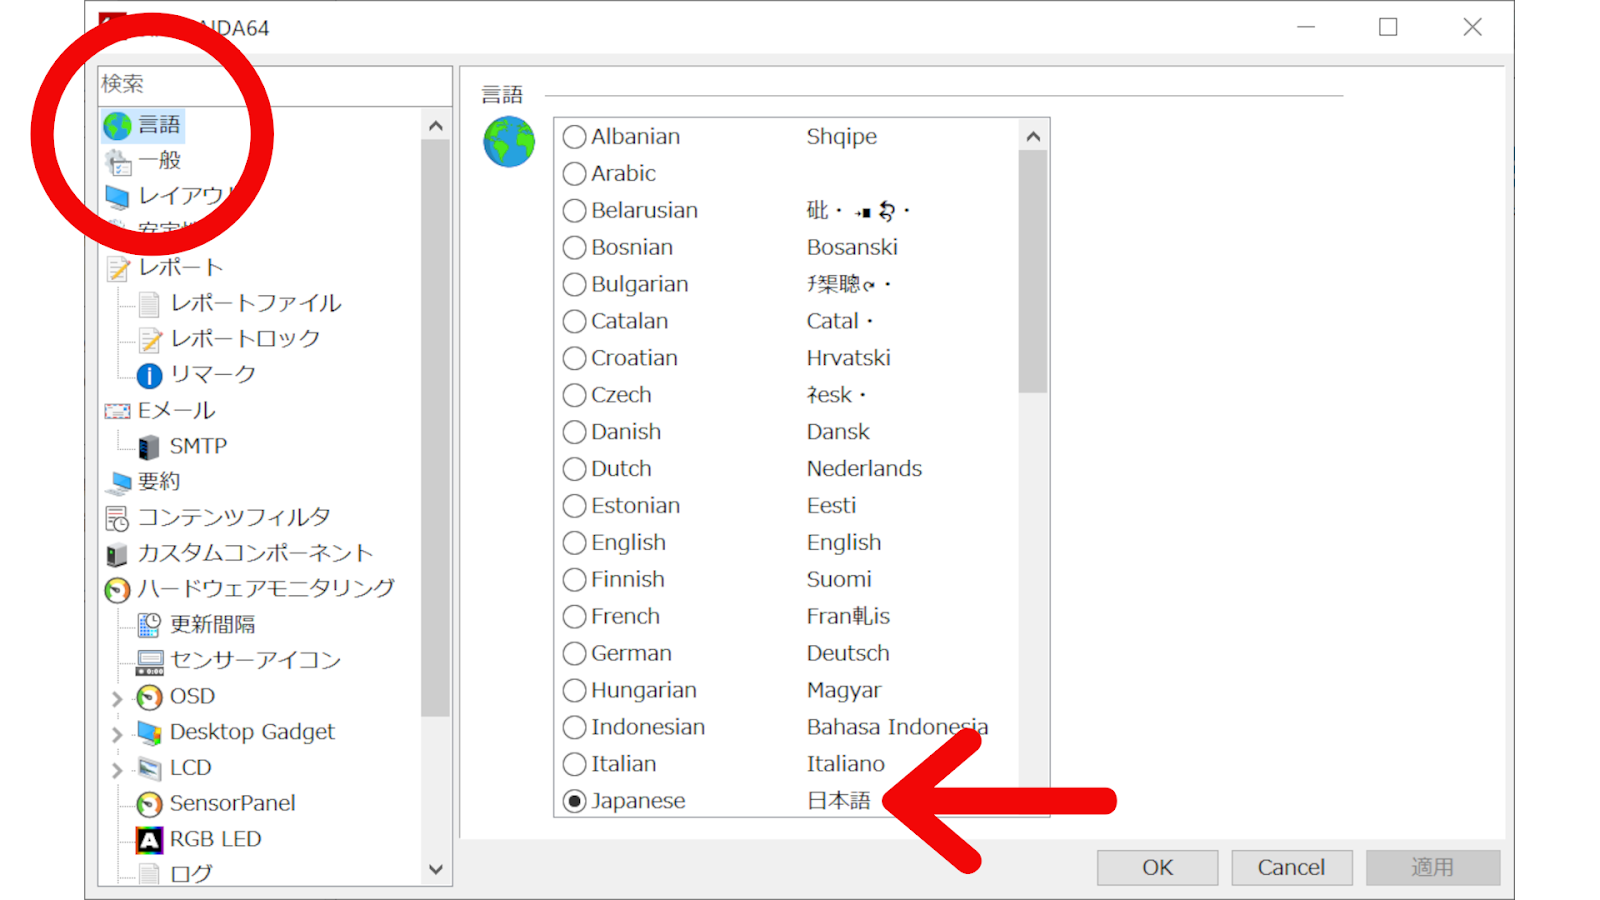Expand the LCD tree node
Screen dimensions: 1600x900
(117, 771)
